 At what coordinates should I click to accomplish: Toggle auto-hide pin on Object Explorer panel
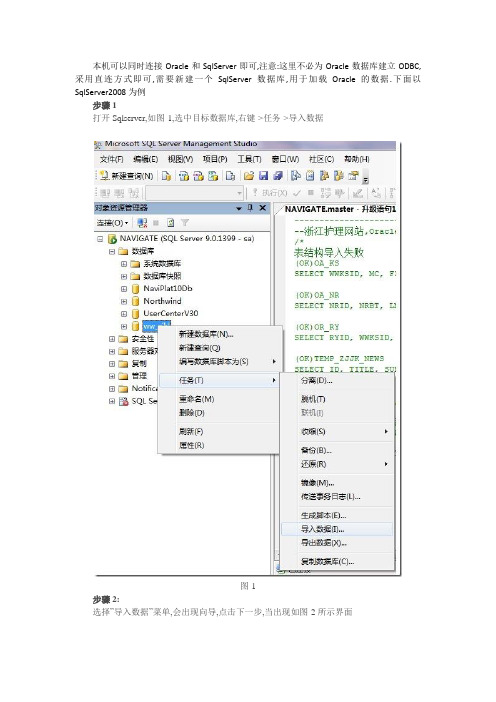[250, 208]
